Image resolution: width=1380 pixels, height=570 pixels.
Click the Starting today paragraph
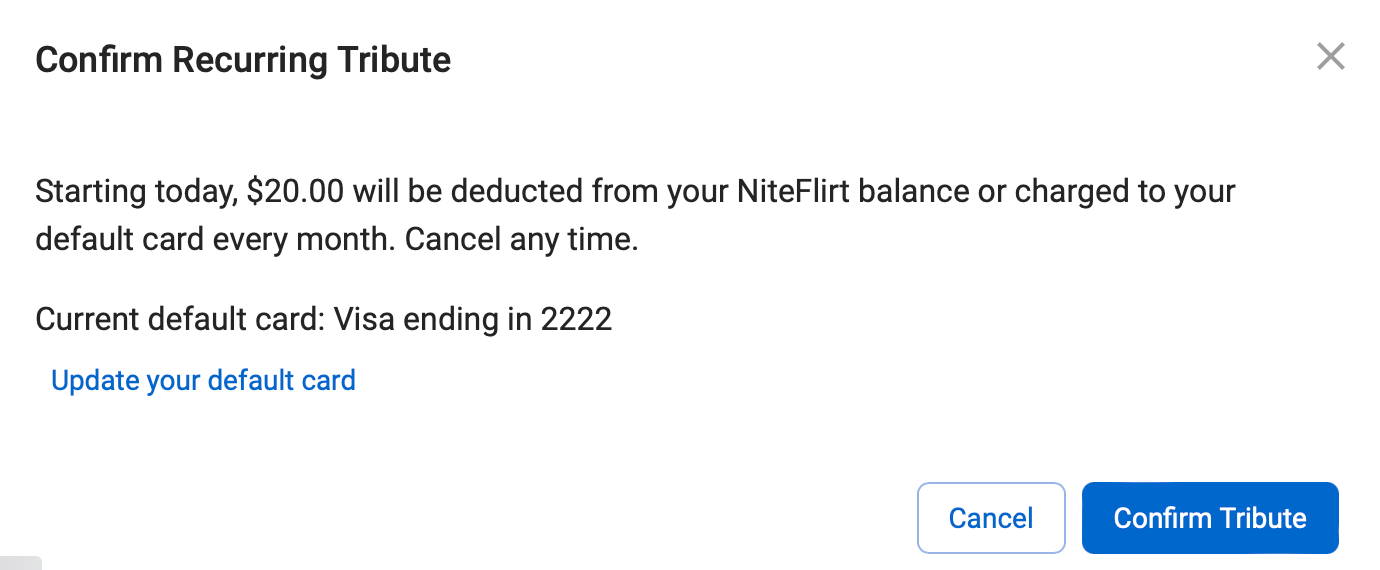(x=636, y=216)
